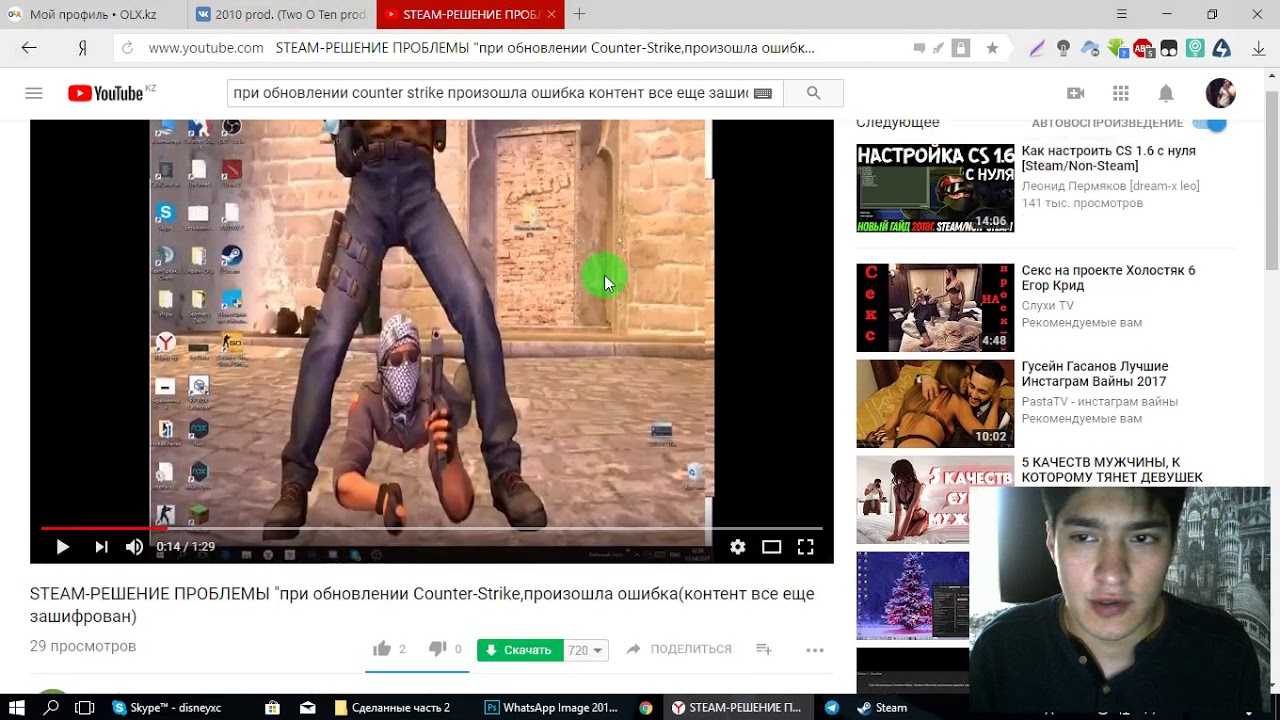
Task: Open 'Гусейн Гасанов Лучшие Инстаграм Вайны' video
Action: click(x=1095, y=374)
